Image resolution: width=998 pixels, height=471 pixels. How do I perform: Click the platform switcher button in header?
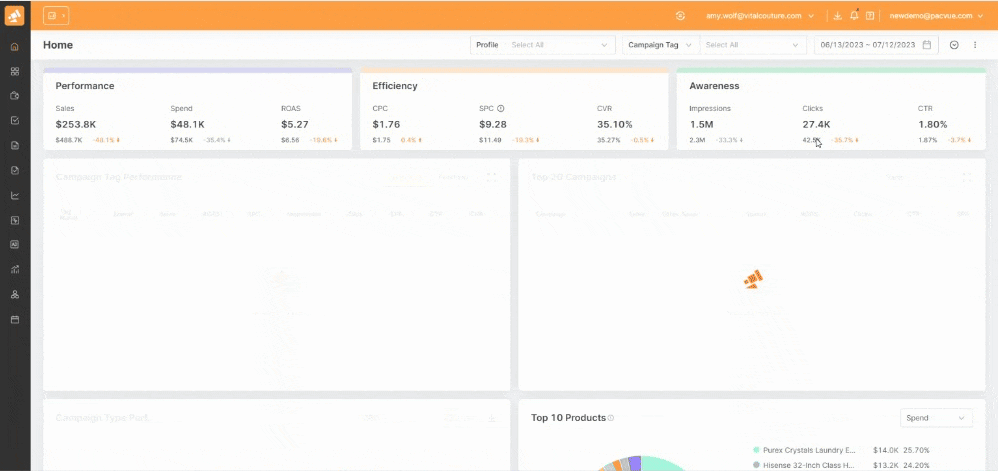[56, 16]
